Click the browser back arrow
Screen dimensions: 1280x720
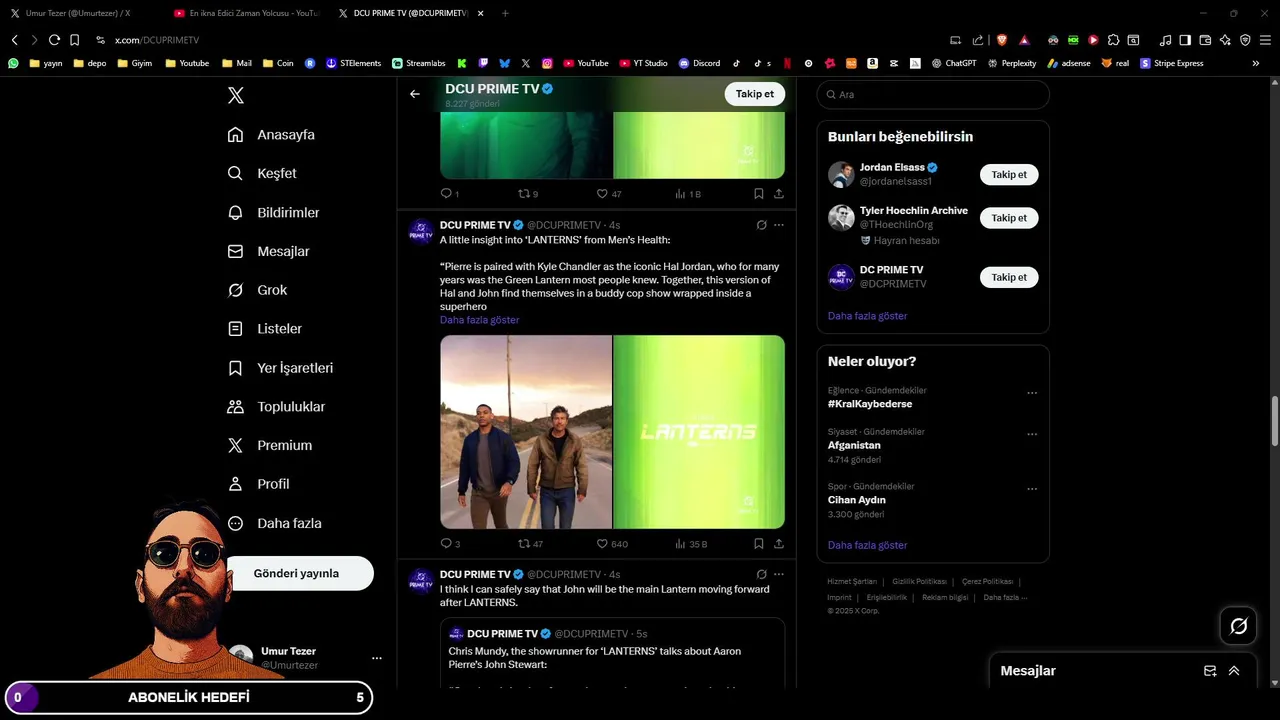coord(14,40)
